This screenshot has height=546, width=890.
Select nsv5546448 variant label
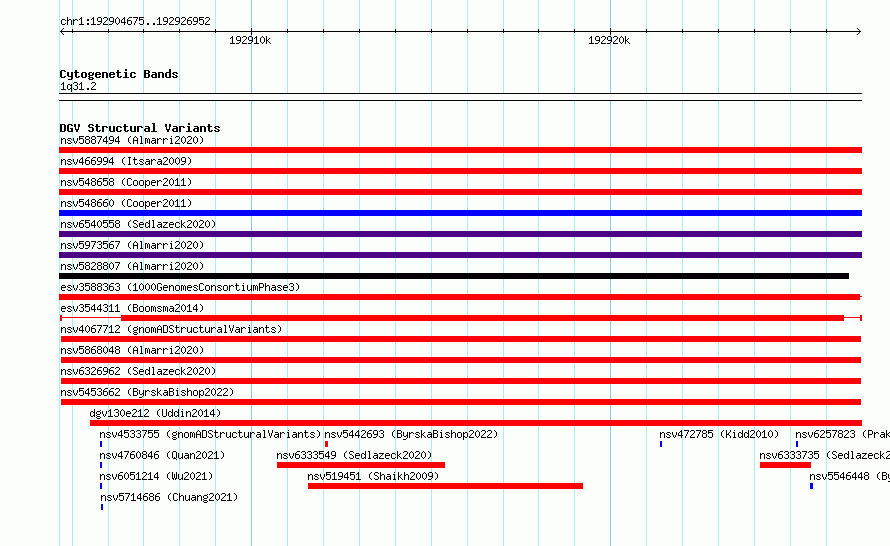(850, 476)
